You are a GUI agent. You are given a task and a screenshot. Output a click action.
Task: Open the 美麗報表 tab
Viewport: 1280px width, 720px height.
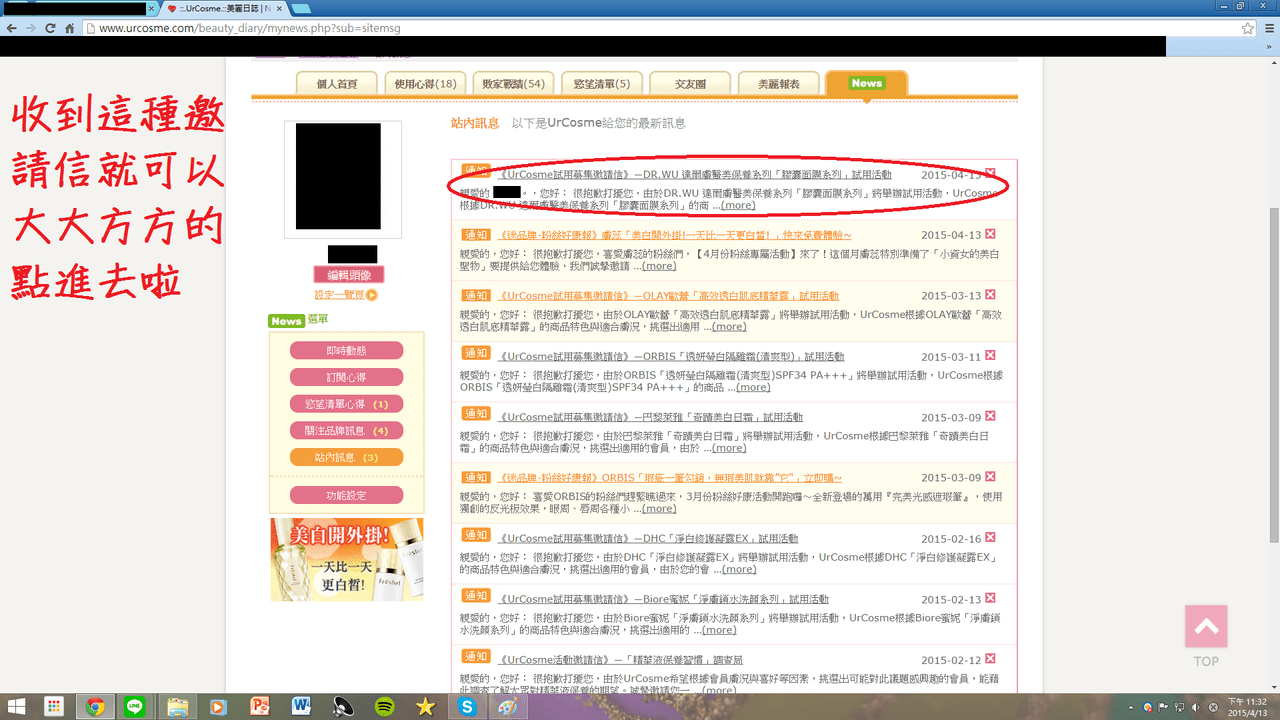(778, 84)
